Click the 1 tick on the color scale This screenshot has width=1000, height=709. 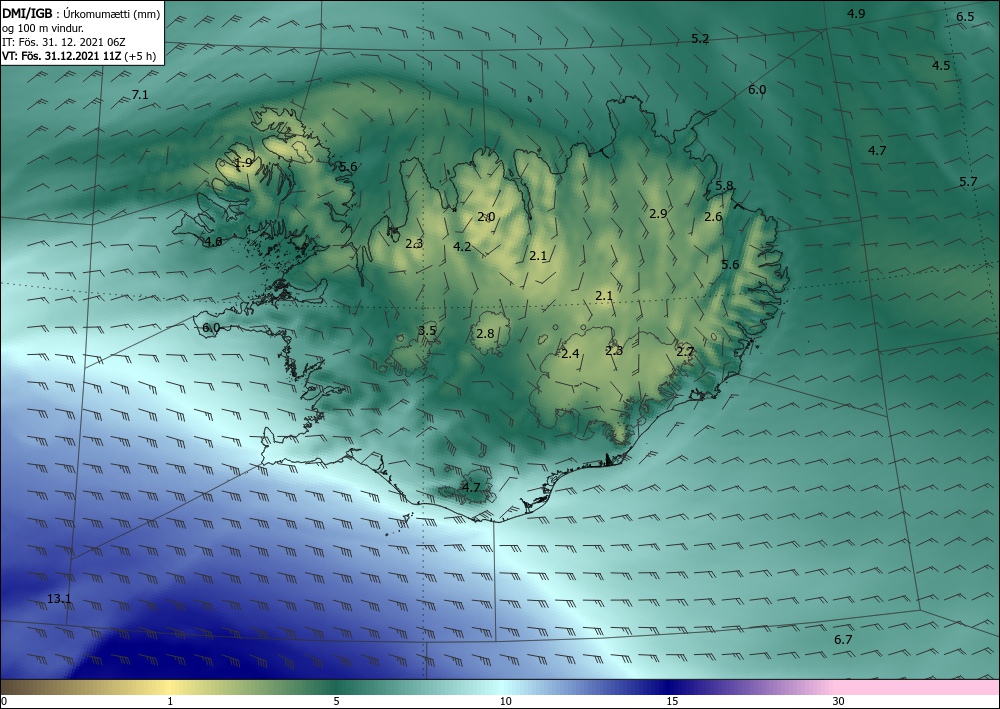[x=170, y=701]
